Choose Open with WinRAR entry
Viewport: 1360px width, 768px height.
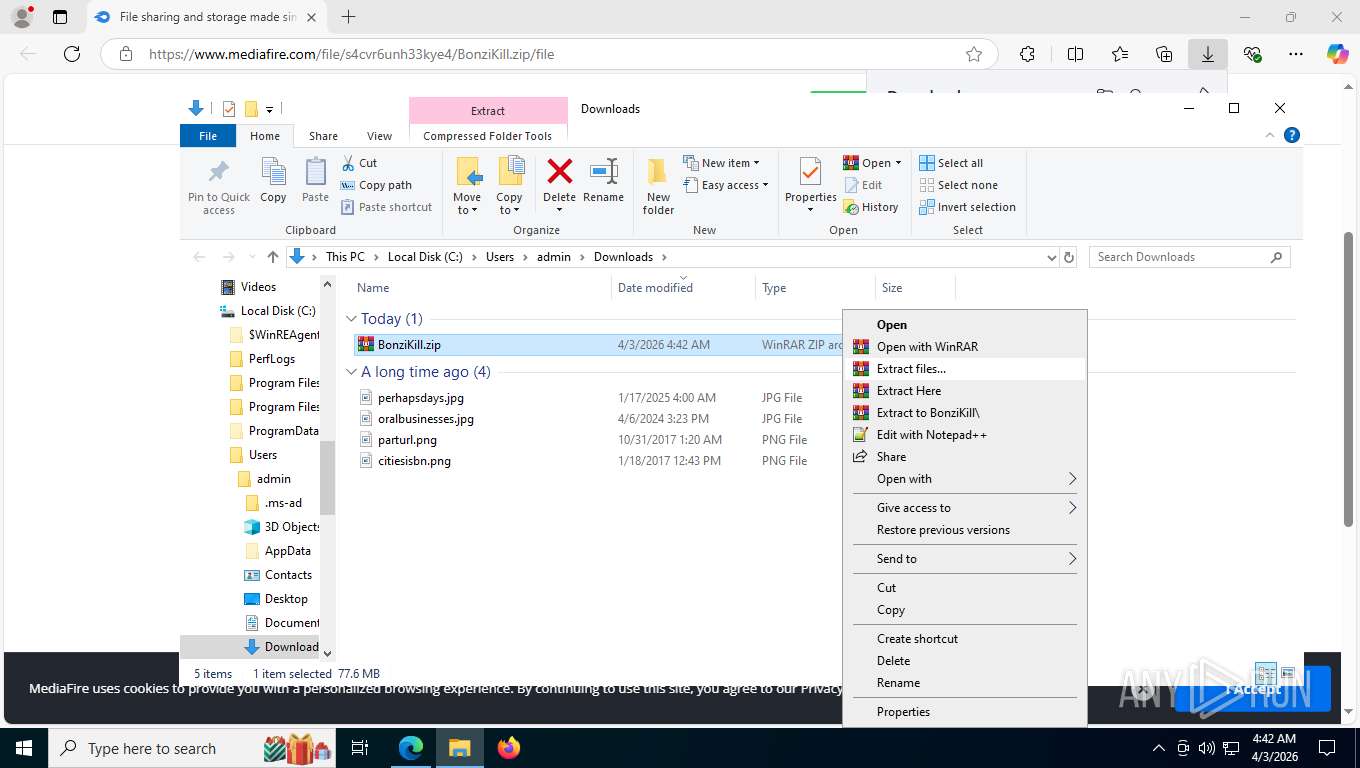pyautogui.click(x=965, y=347)
